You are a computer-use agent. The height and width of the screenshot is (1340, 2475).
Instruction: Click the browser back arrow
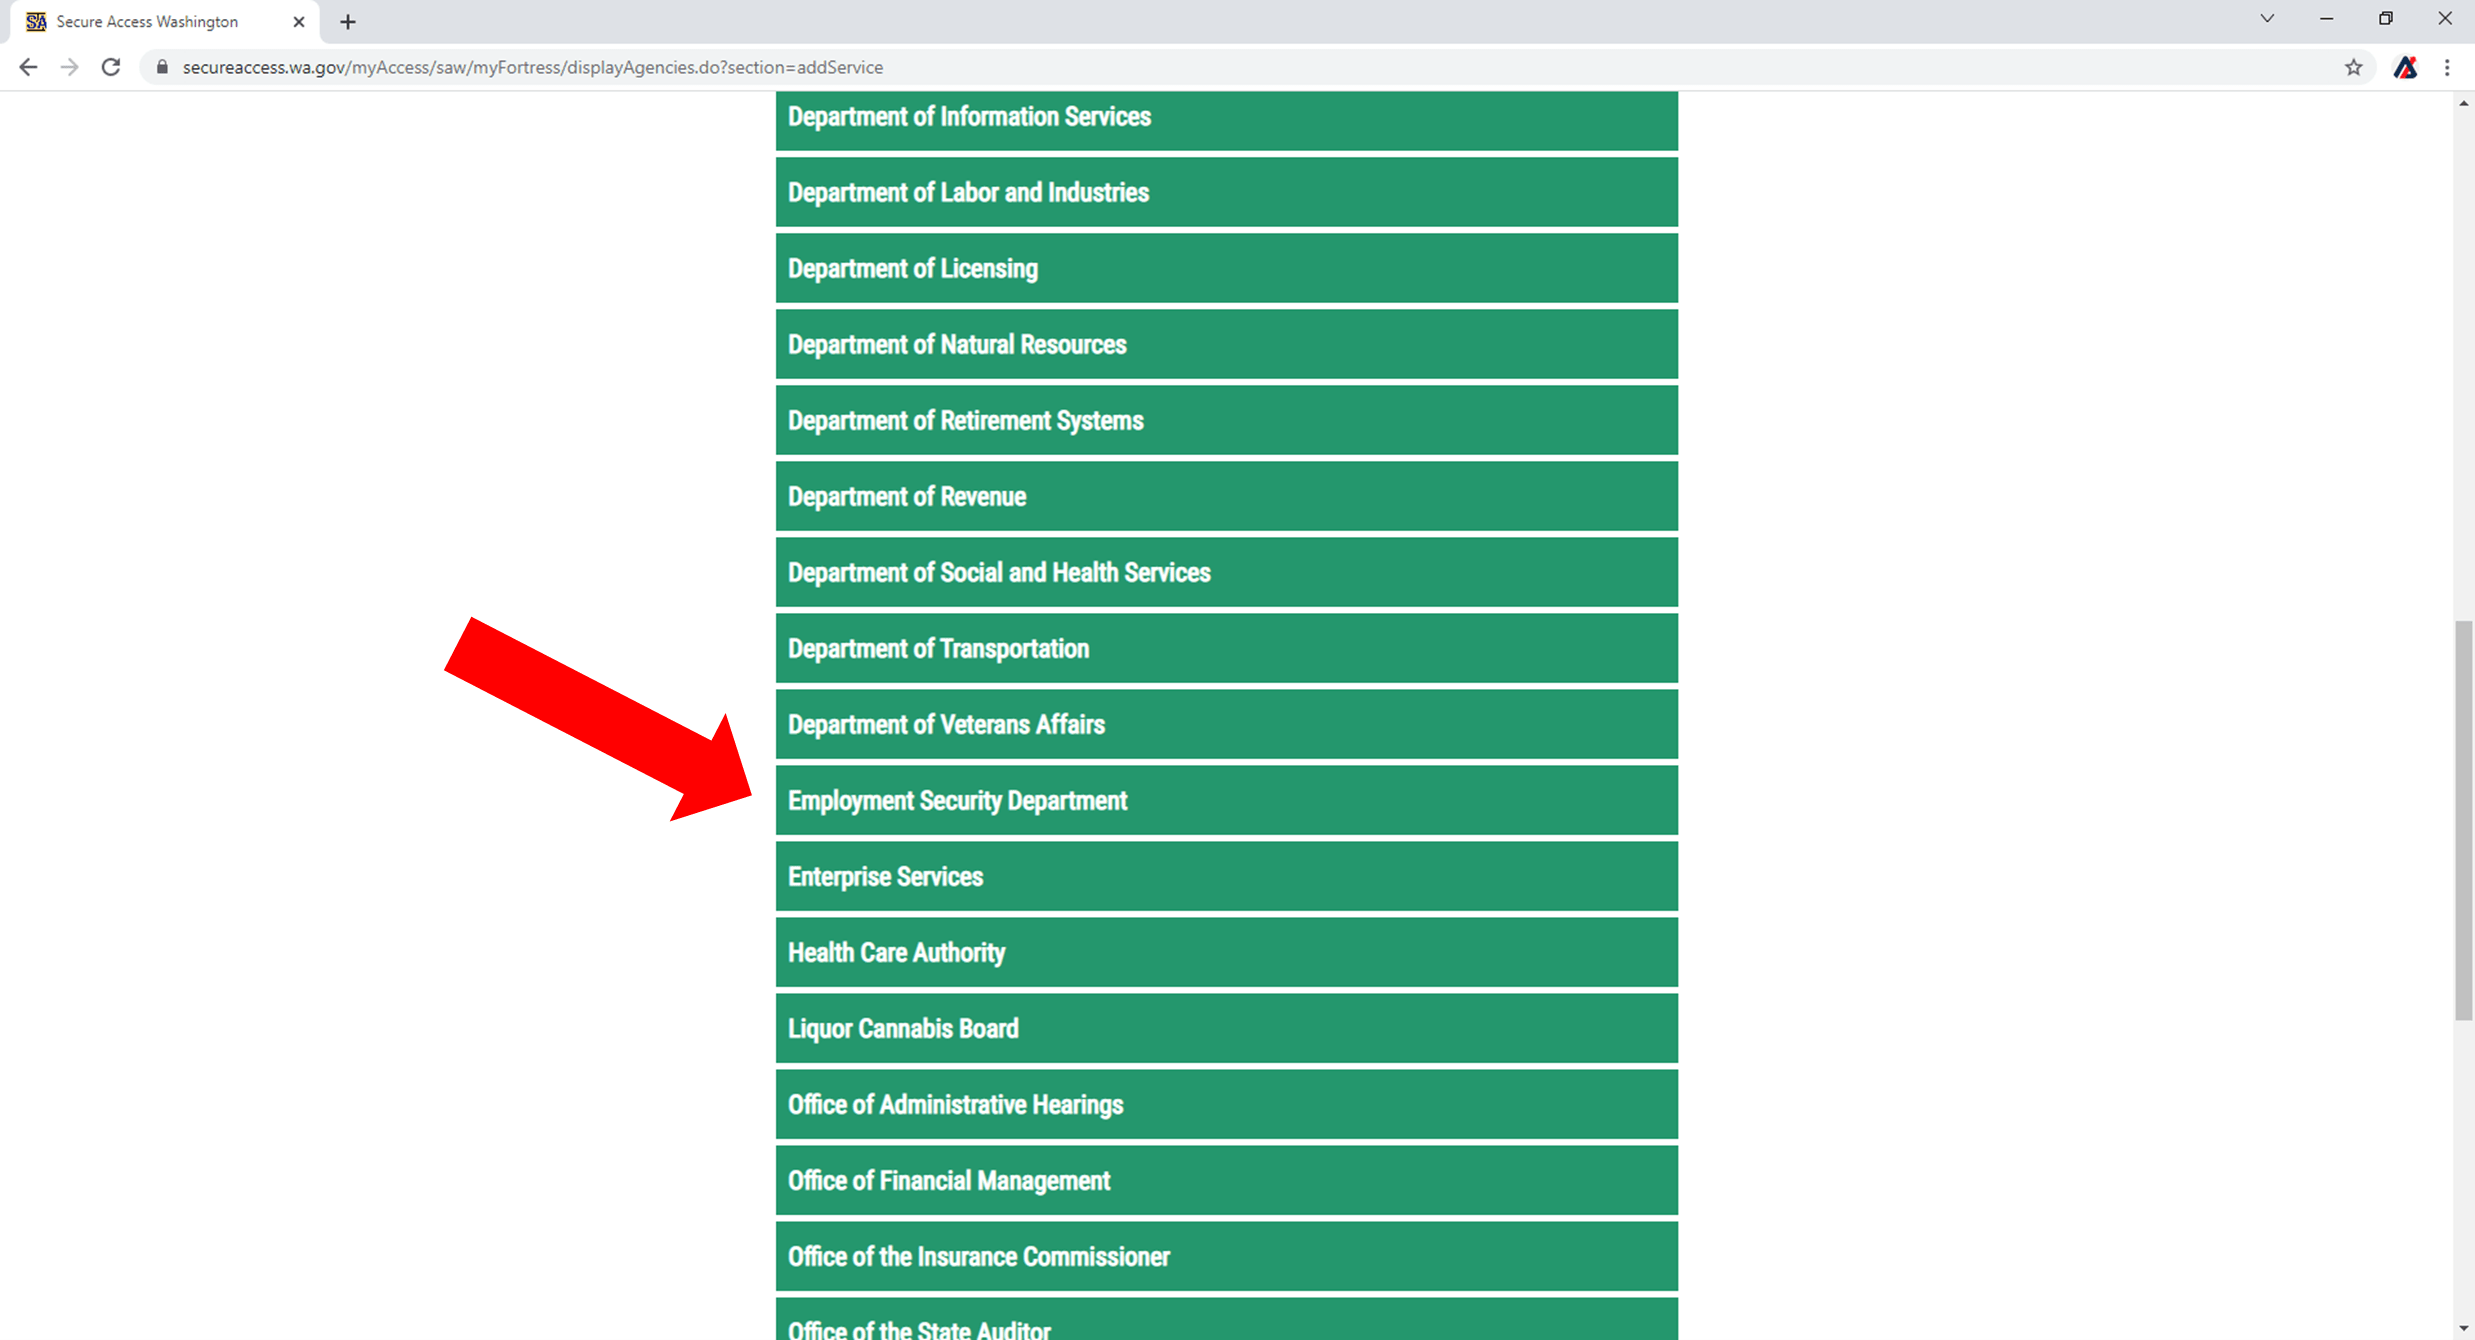pos(28,67)
